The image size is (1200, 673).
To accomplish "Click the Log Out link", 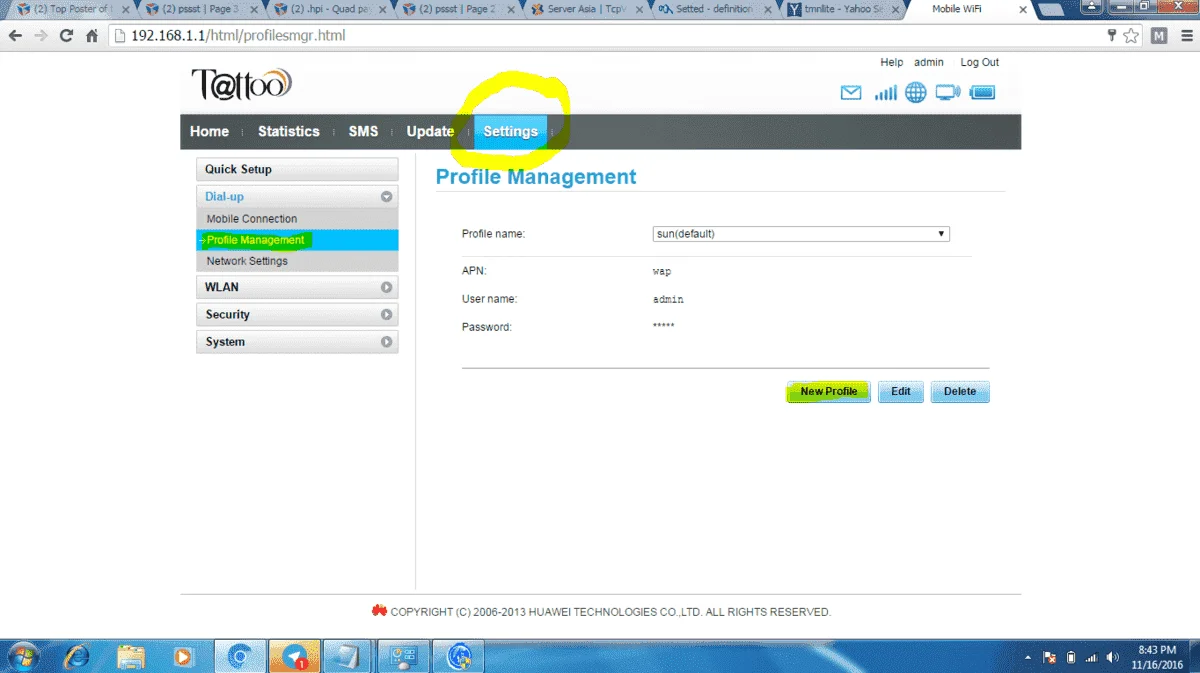I will 980,62.
